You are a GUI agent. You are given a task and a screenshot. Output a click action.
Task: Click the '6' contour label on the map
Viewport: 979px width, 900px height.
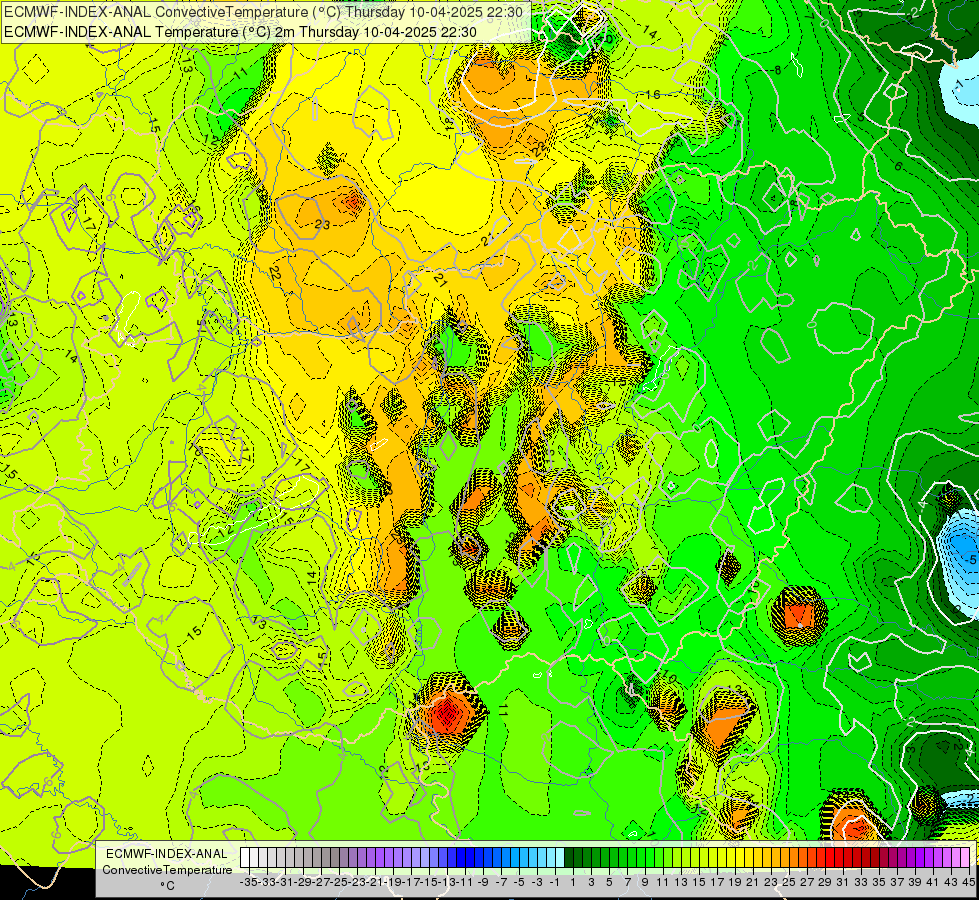click(x=898, y=166)
